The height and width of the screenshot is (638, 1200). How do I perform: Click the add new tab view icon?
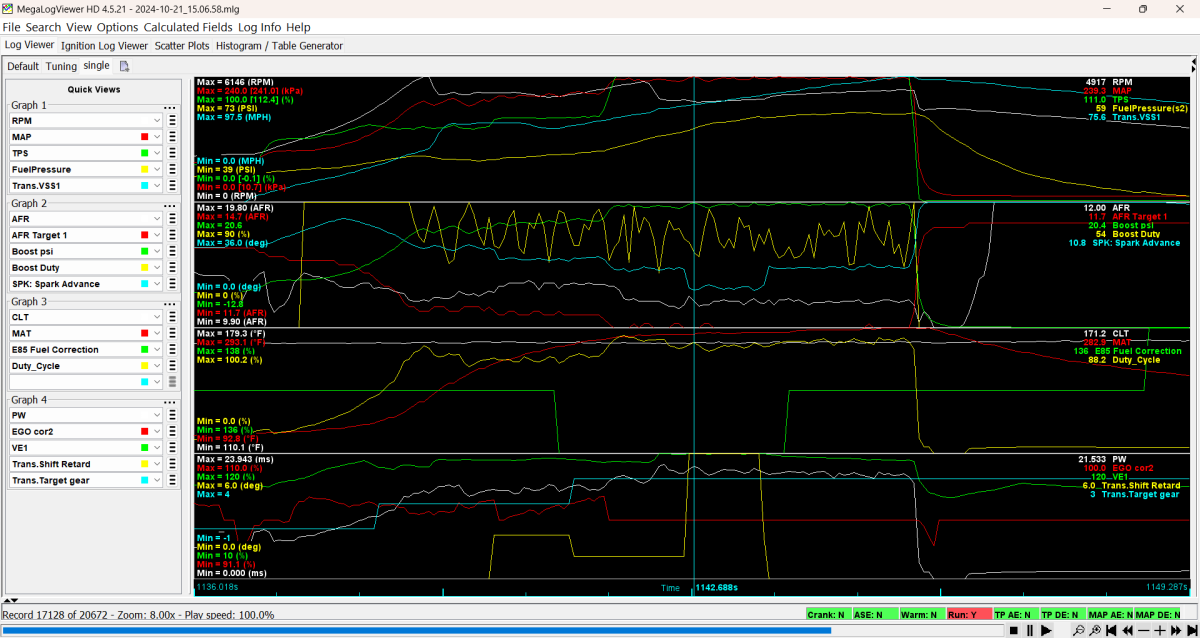(x=125, y=66)
